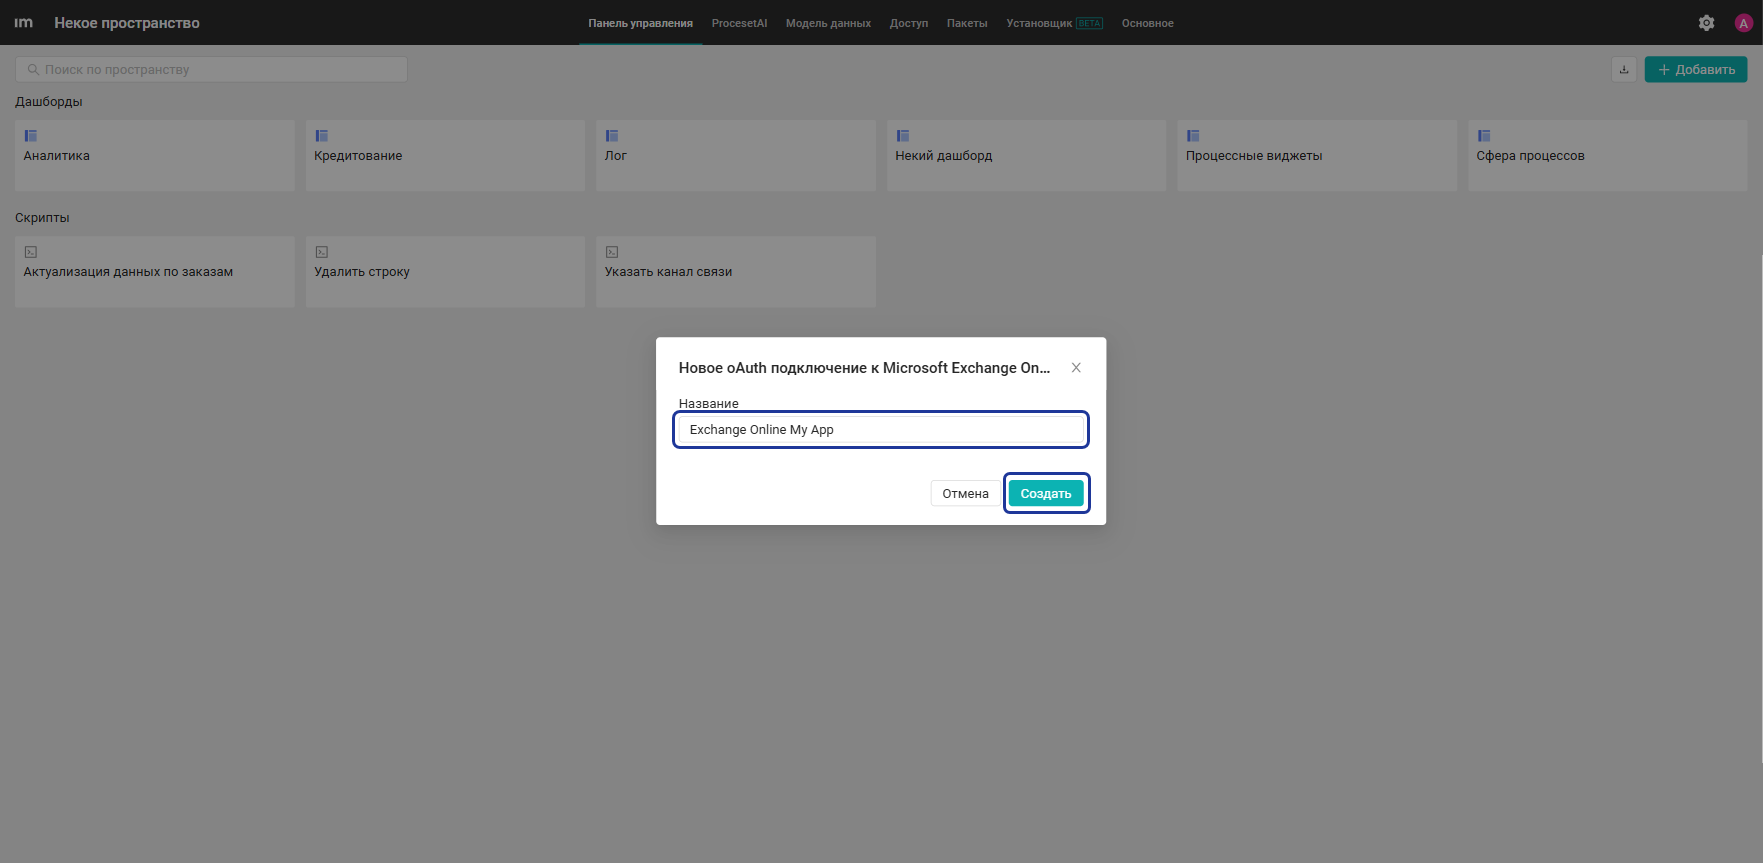
Task: Open the Аналитика dashboard card
Action: (155, 155)
